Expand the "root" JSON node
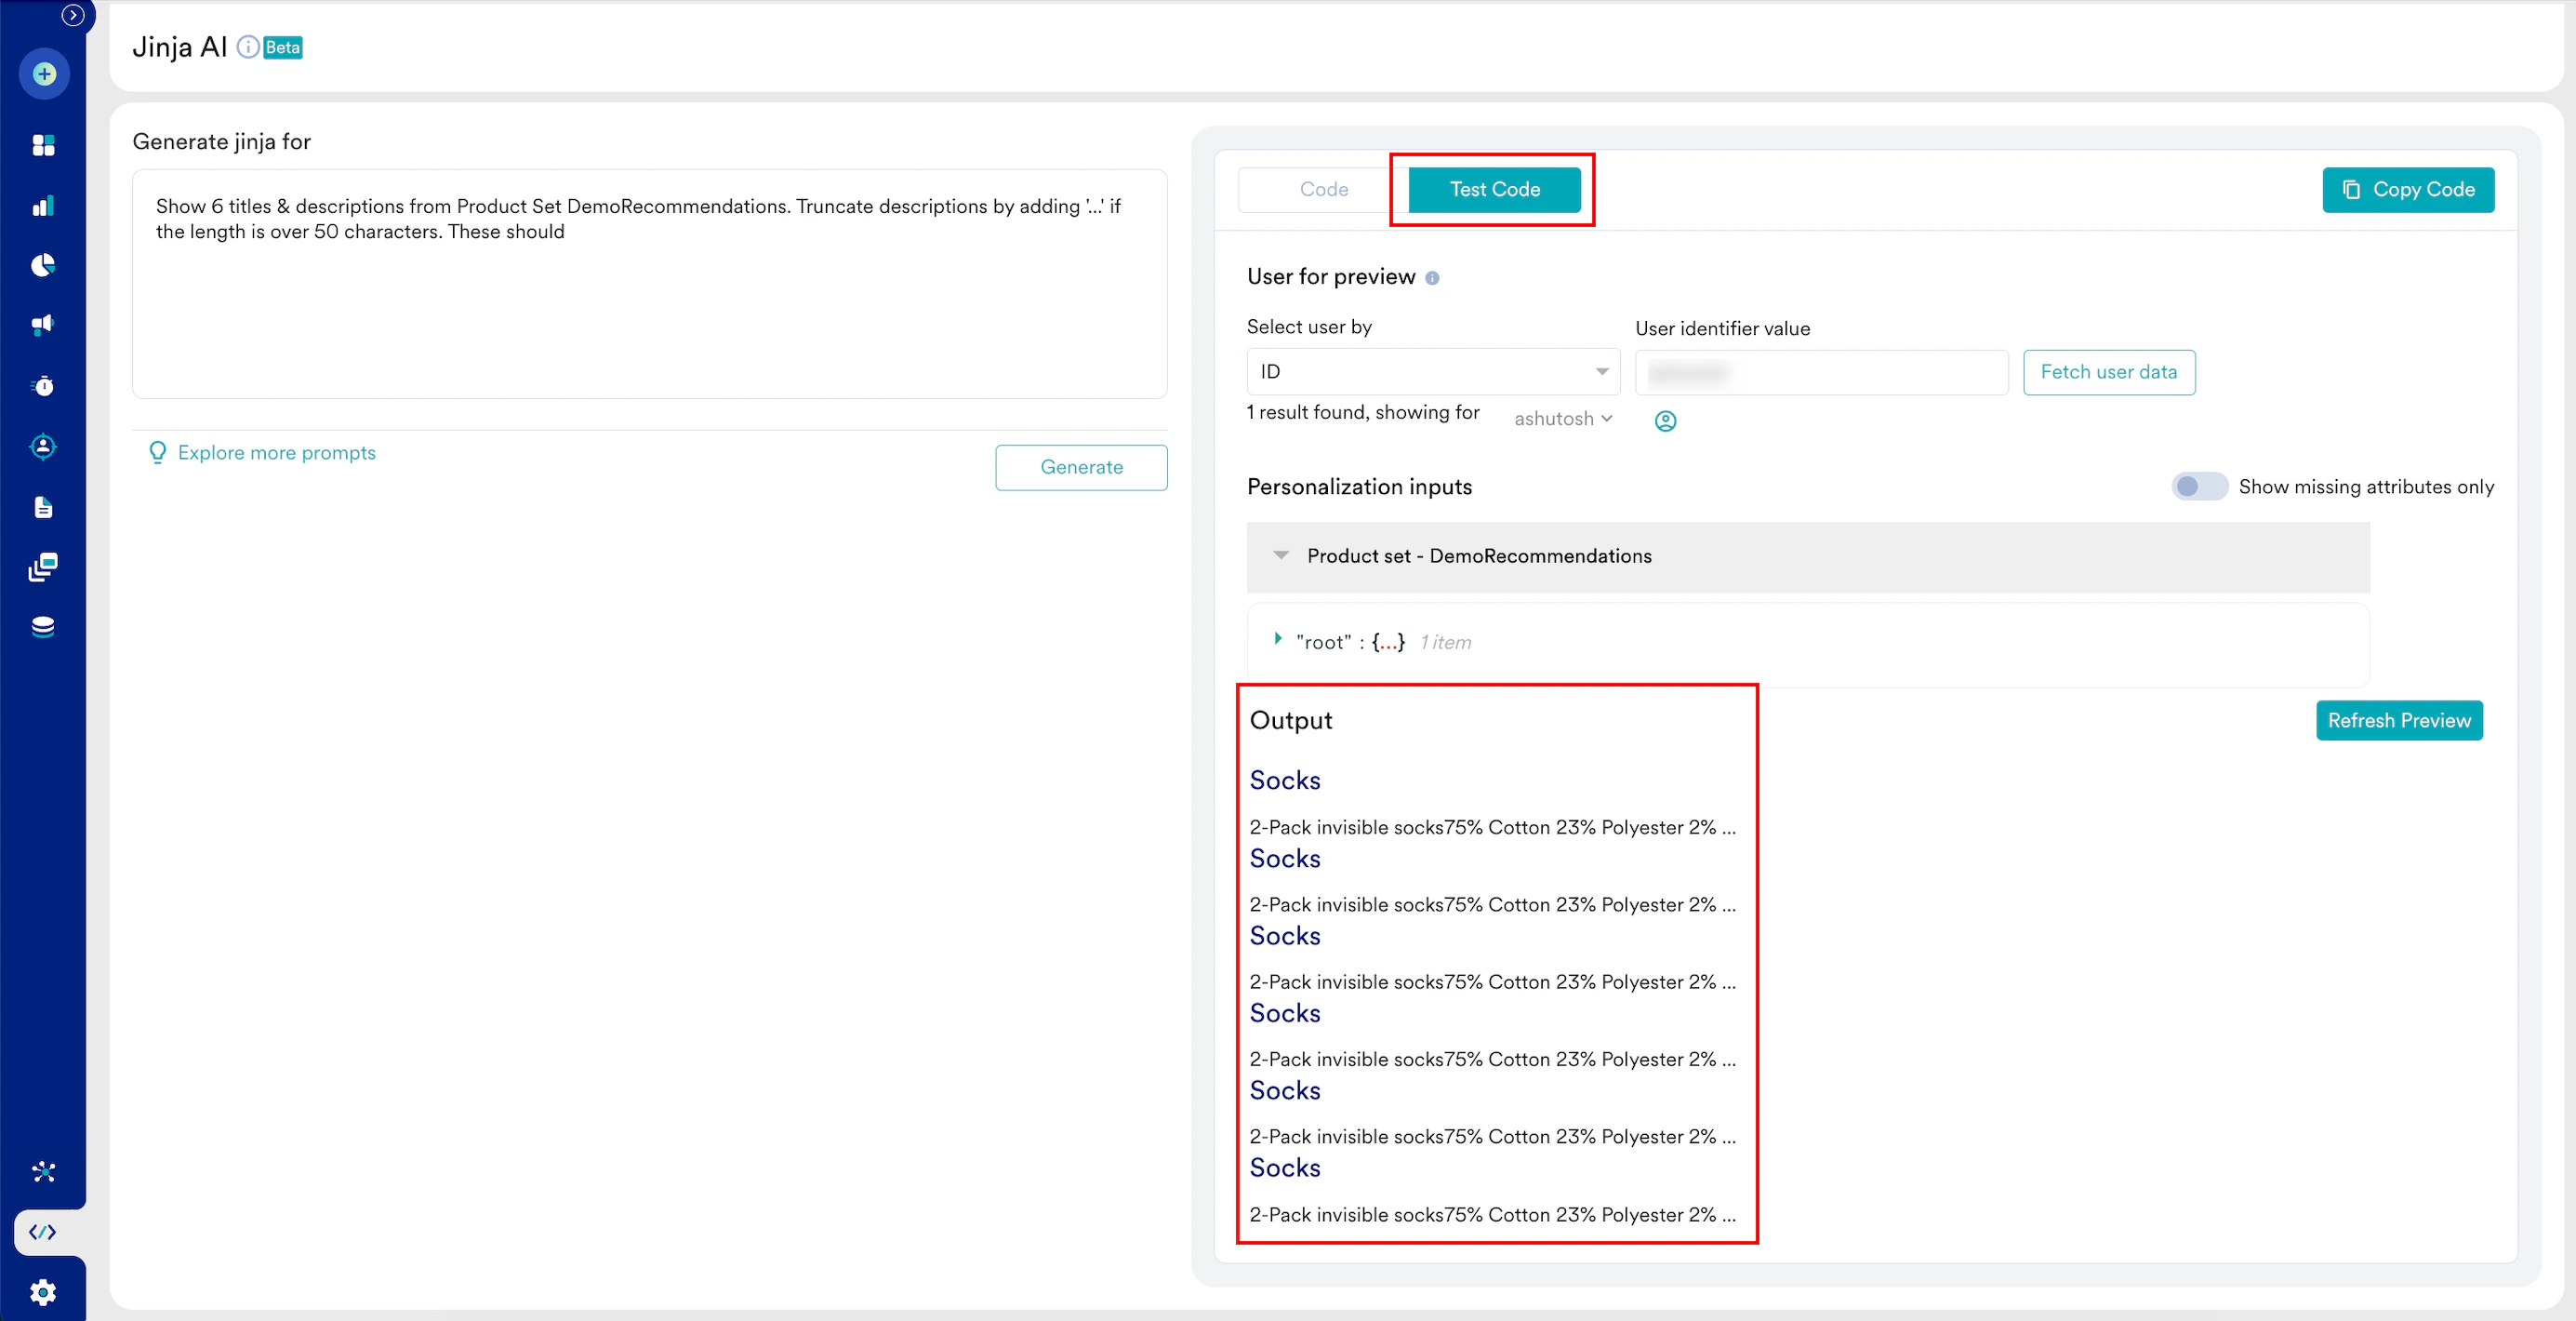The height and width of the screenshot is (1321, 2576). point(1278,639)
